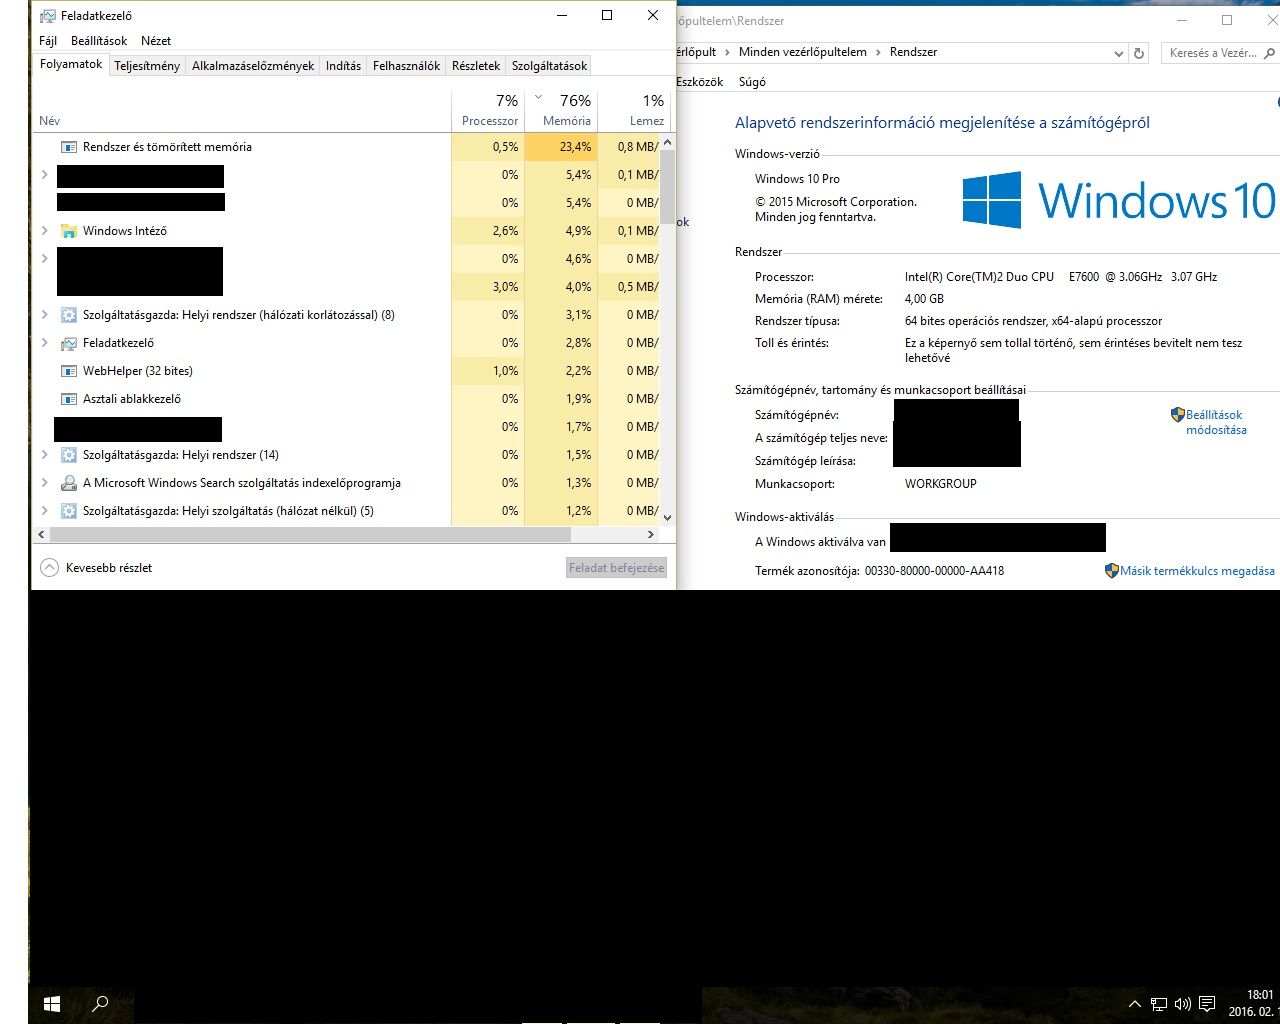
Task: Switch to the Részletek tab
Action: point(476,66)
